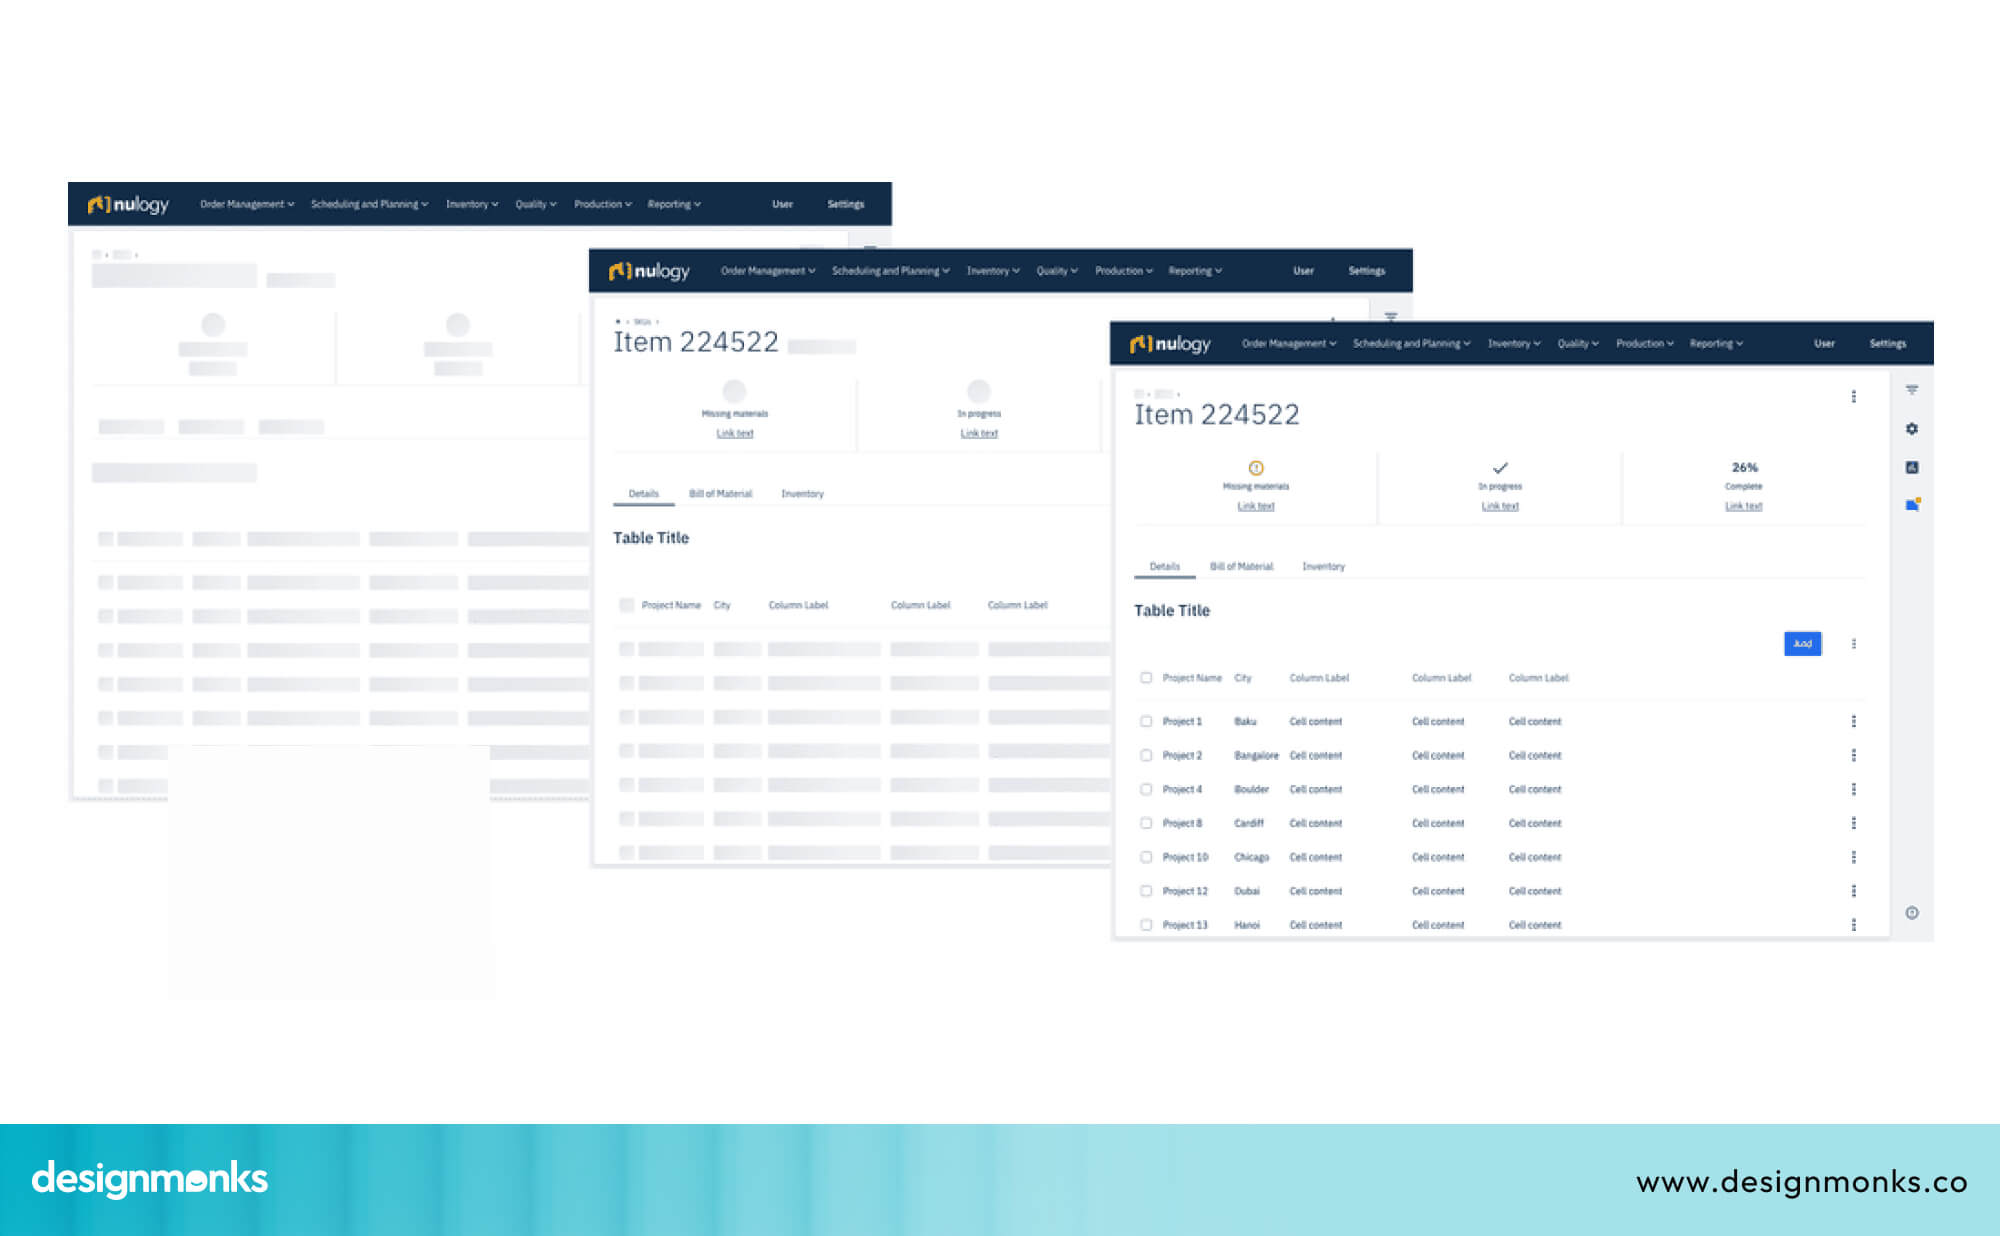
Task: Expand Scheduling and Planning menu in front window
Action: pyautogui.click(x=1412, y=344)
